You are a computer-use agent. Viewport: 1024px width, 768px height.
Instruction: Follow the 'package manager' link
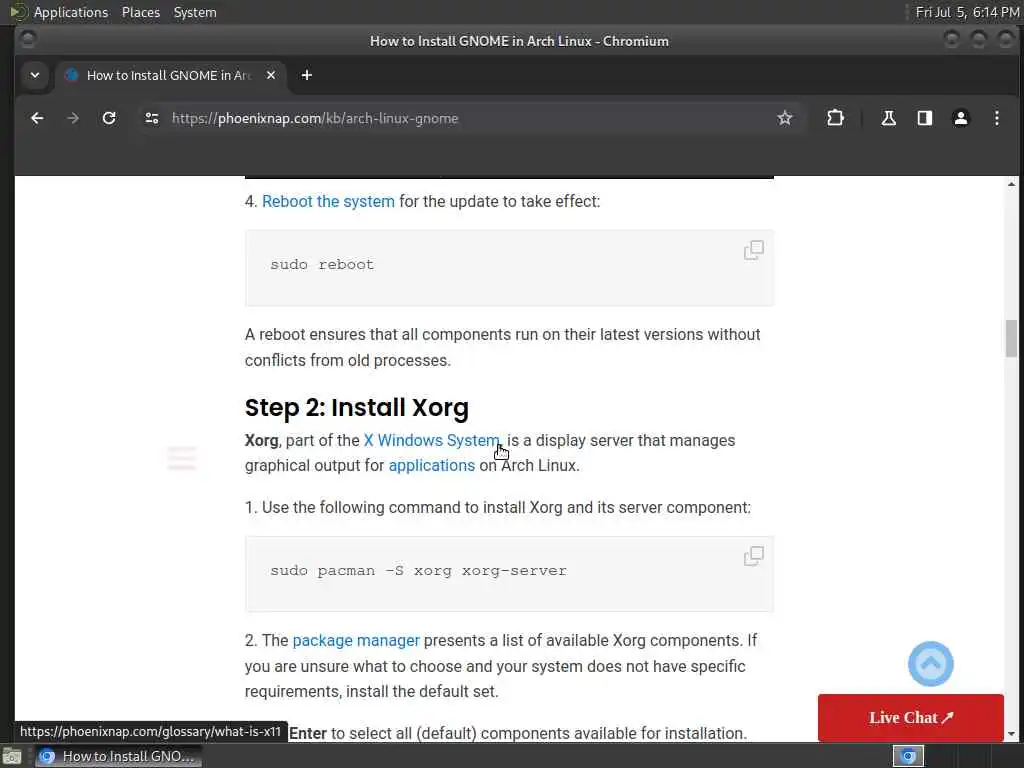356,641
